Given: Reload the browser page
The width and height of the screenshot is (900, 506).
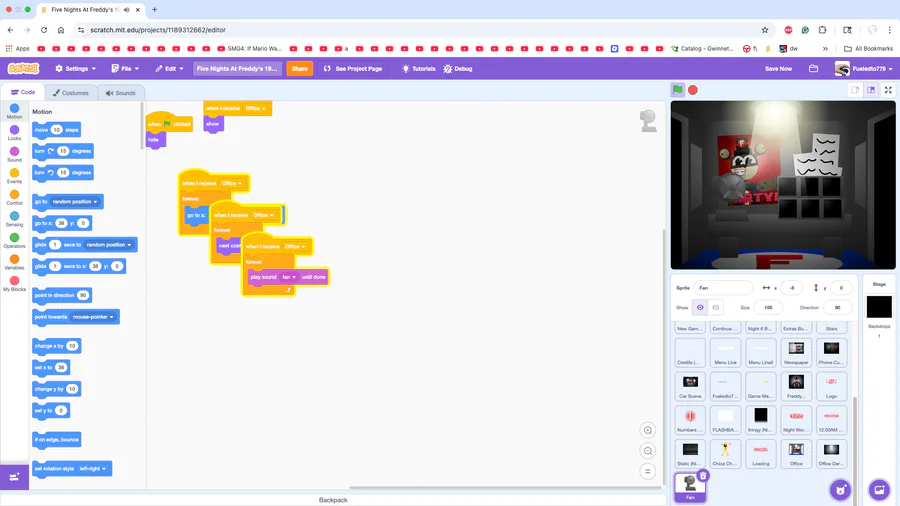Looking at the screenshot, I should (x=44, y=30).
